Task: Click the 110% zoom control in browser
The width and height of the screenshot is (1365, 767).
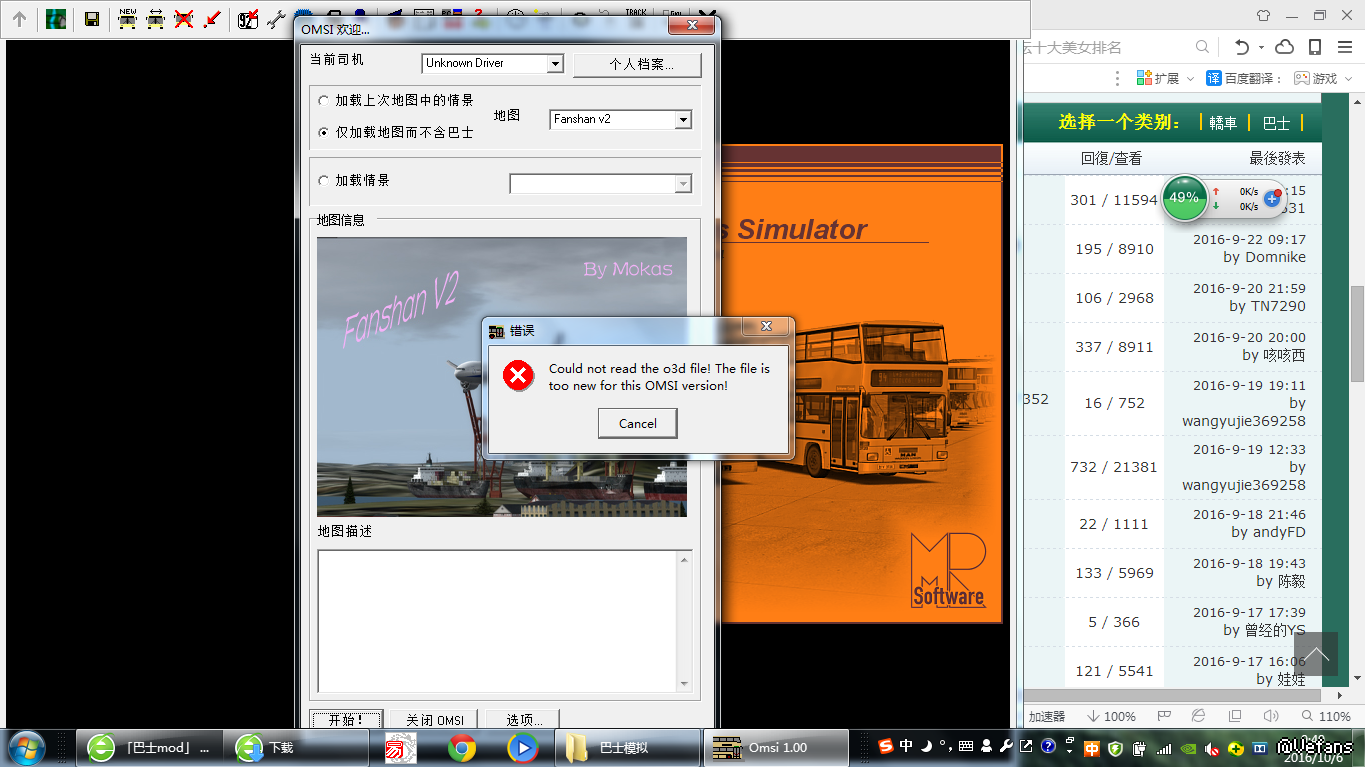Action: pos(1326,716)
